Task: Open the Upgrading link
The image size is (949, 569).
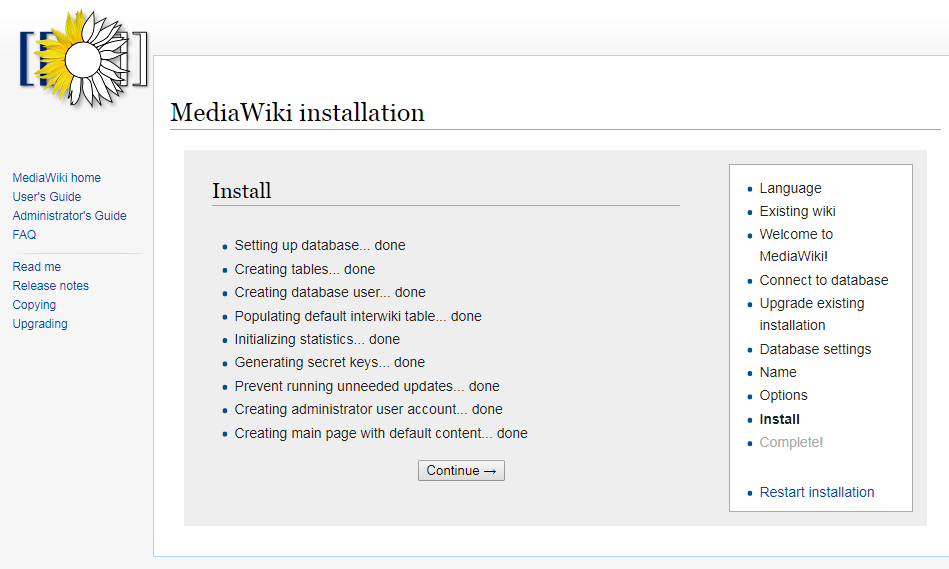Action: tap(40, 324)
